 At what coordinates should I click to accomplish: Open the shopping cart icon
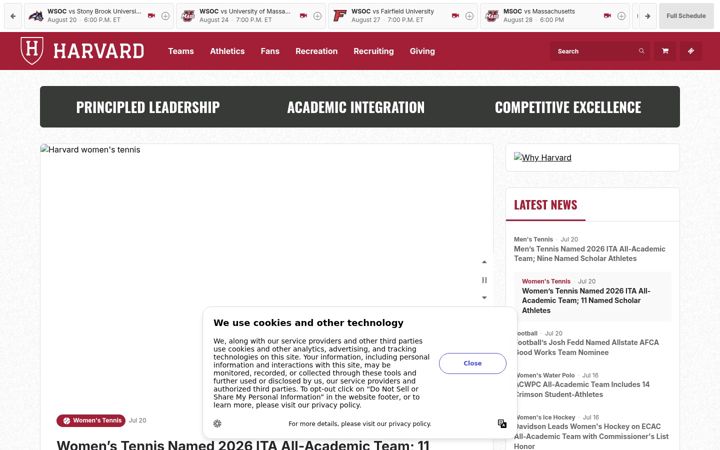(x=665, y=51)
